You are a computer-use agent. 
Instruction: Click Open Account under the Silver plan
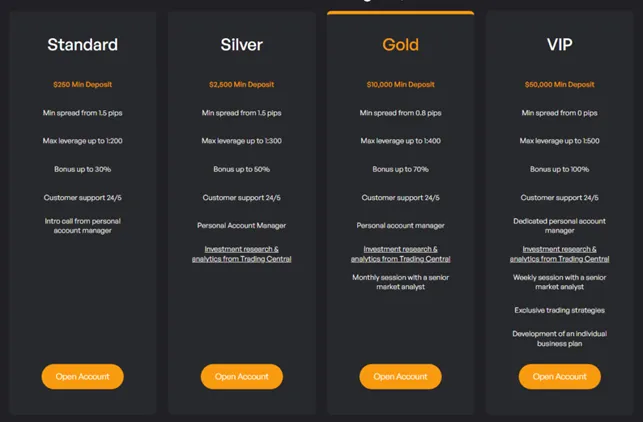[x=241, y=376]
